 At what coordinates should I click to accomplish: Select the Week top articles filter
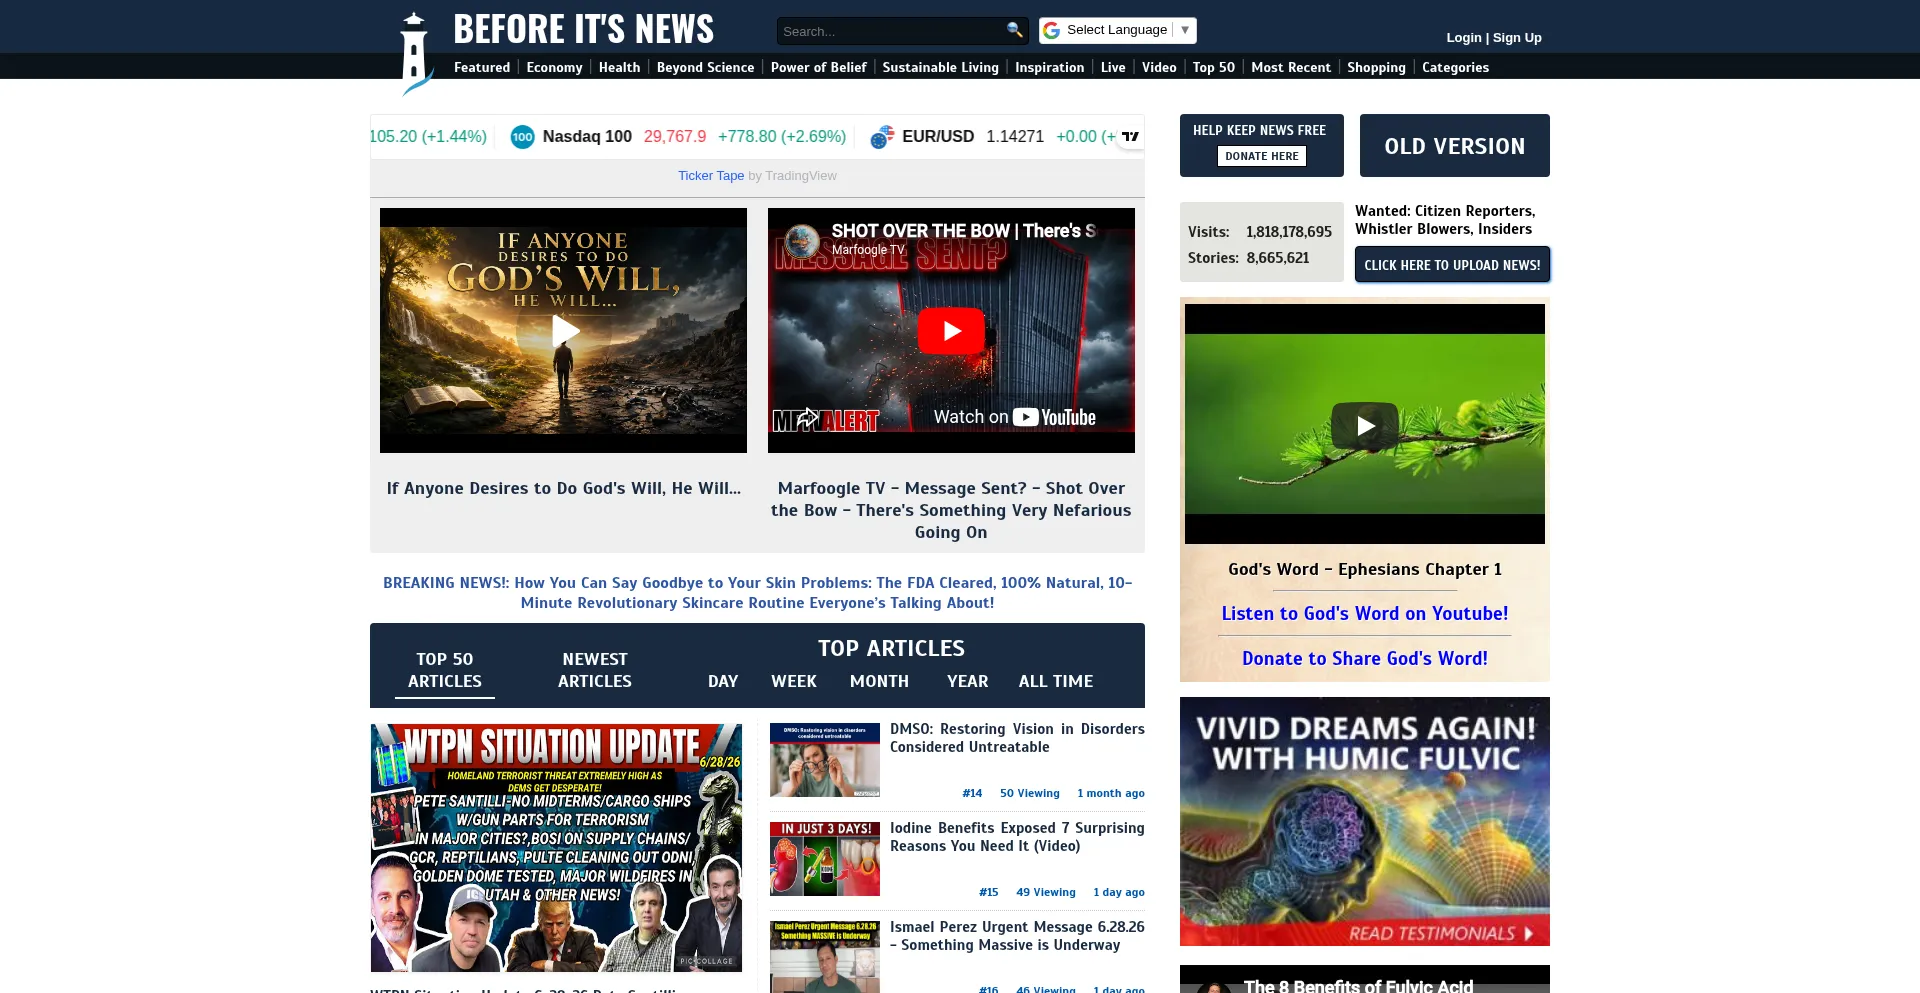pyautogui.click(x=794, y=681)
